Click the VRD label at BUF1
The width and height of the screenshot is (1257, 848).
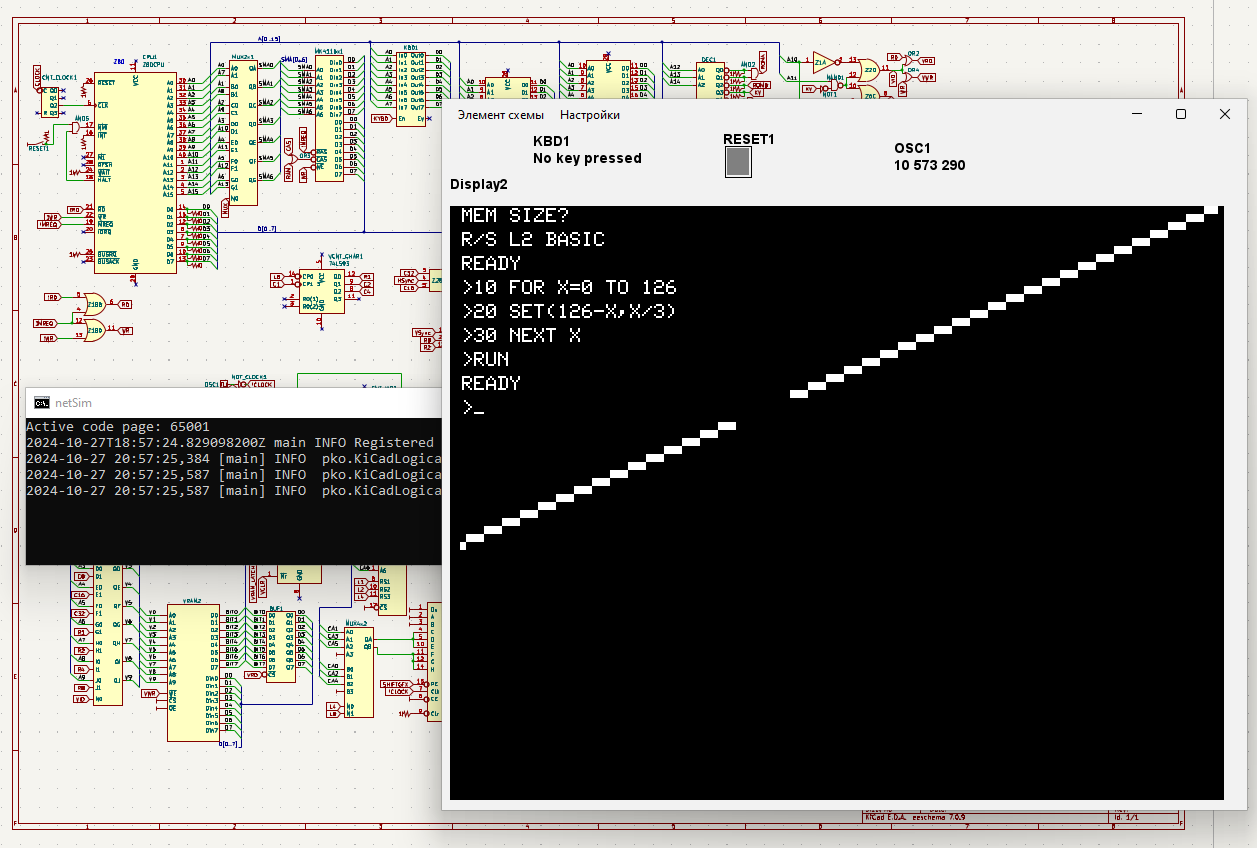click(x=253, y=675)
